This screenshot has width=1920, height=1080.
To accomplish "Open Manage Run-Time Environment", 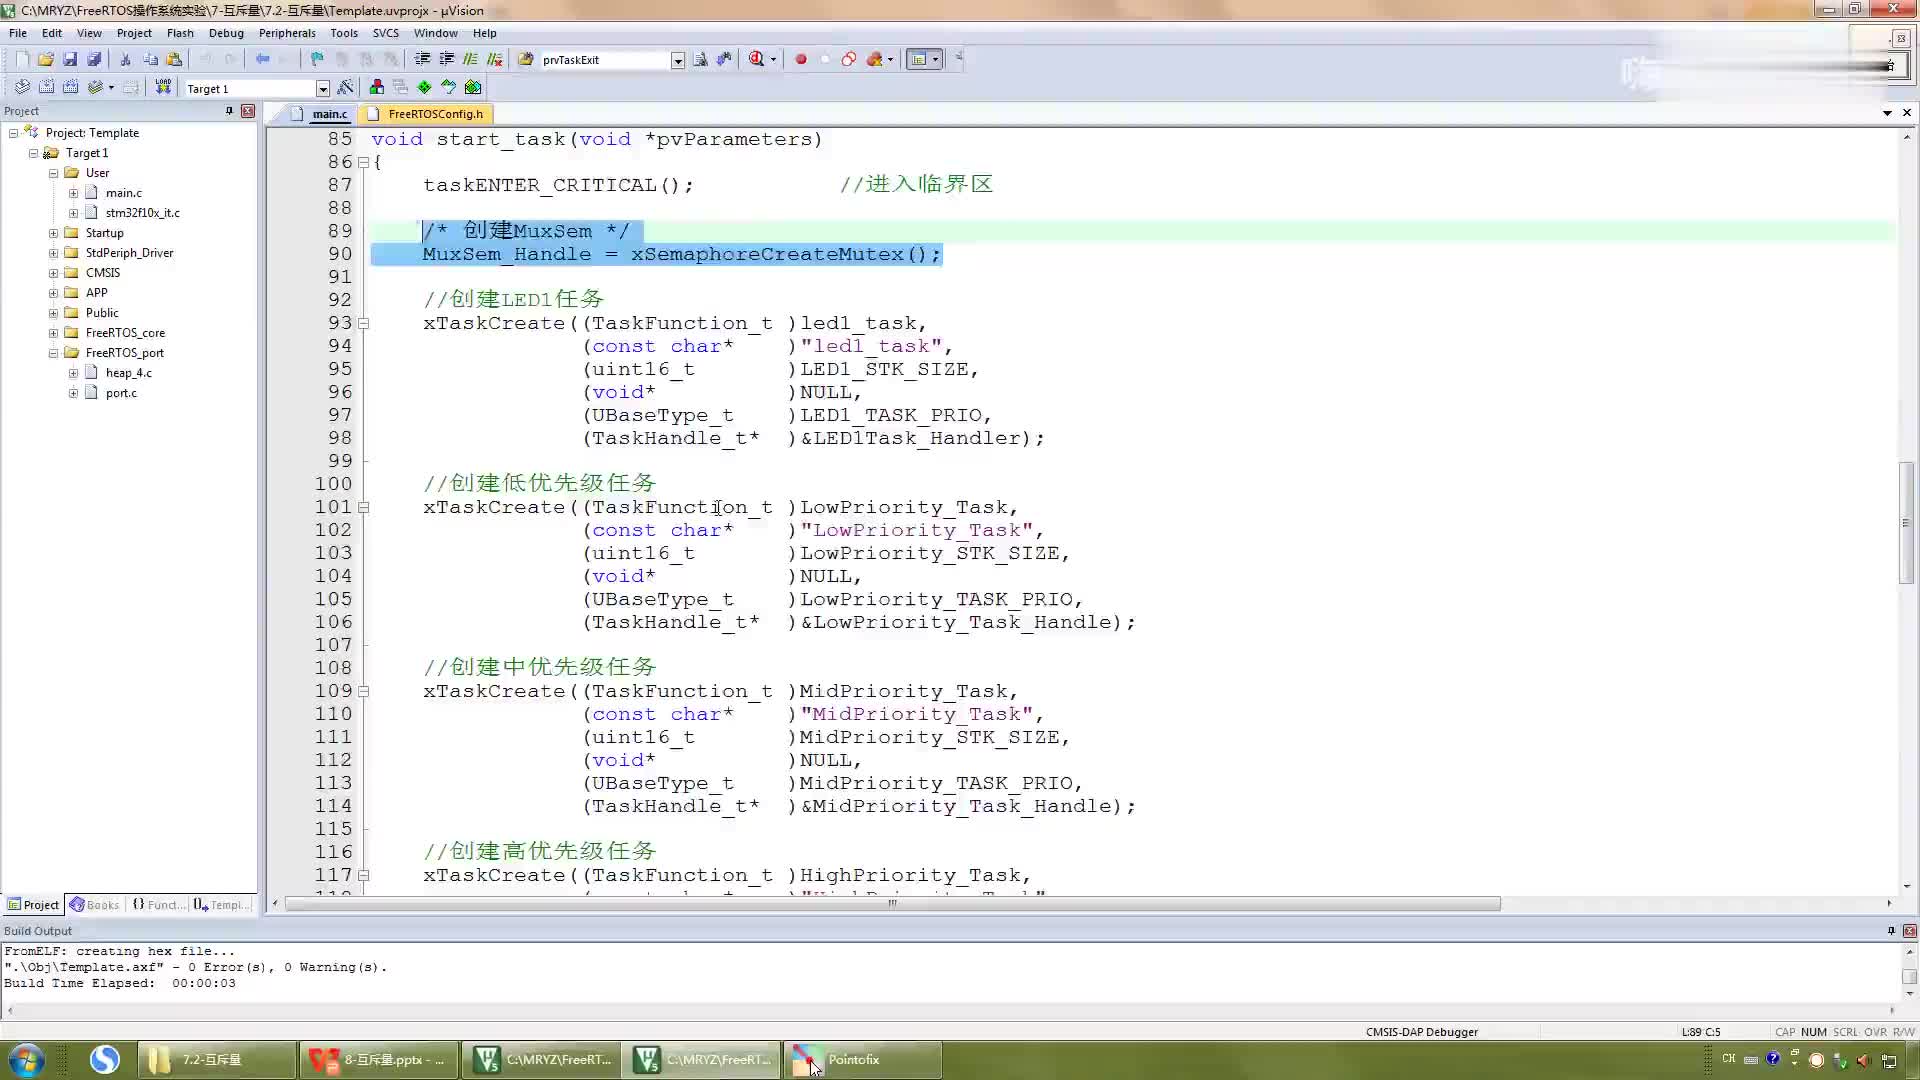I will pyautogui.click(x=424, y=87).
